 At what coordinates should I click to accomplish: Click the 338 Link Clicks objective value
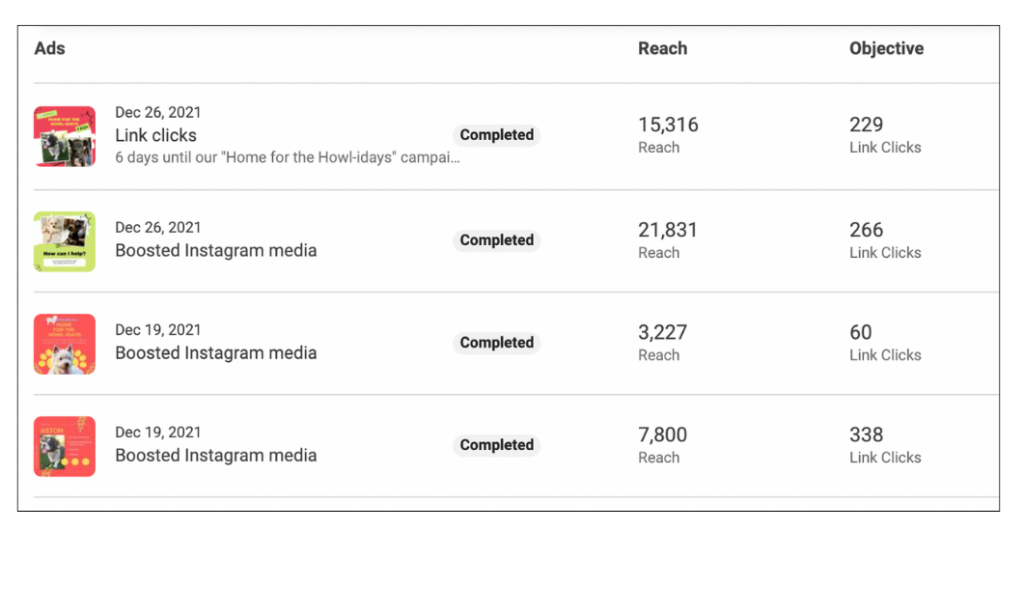[x=866, y=435]
